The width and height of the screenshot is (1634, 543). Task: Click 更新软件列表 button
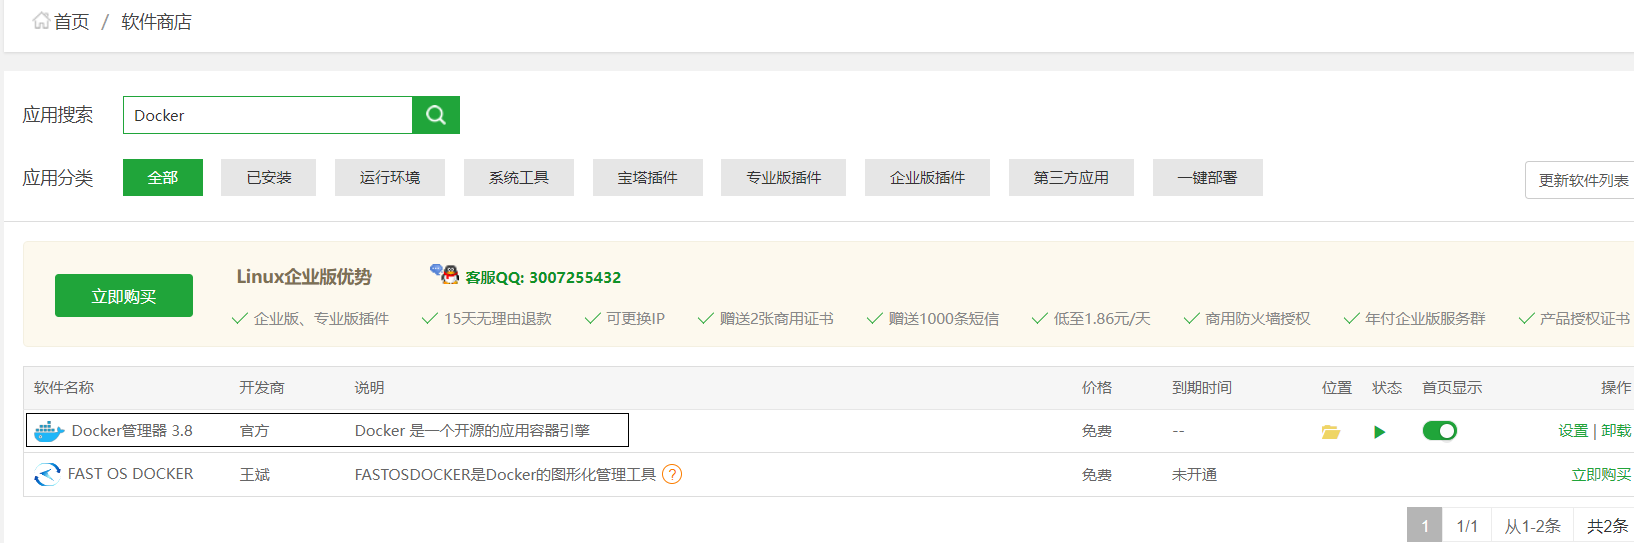[x=1582, y=180]
